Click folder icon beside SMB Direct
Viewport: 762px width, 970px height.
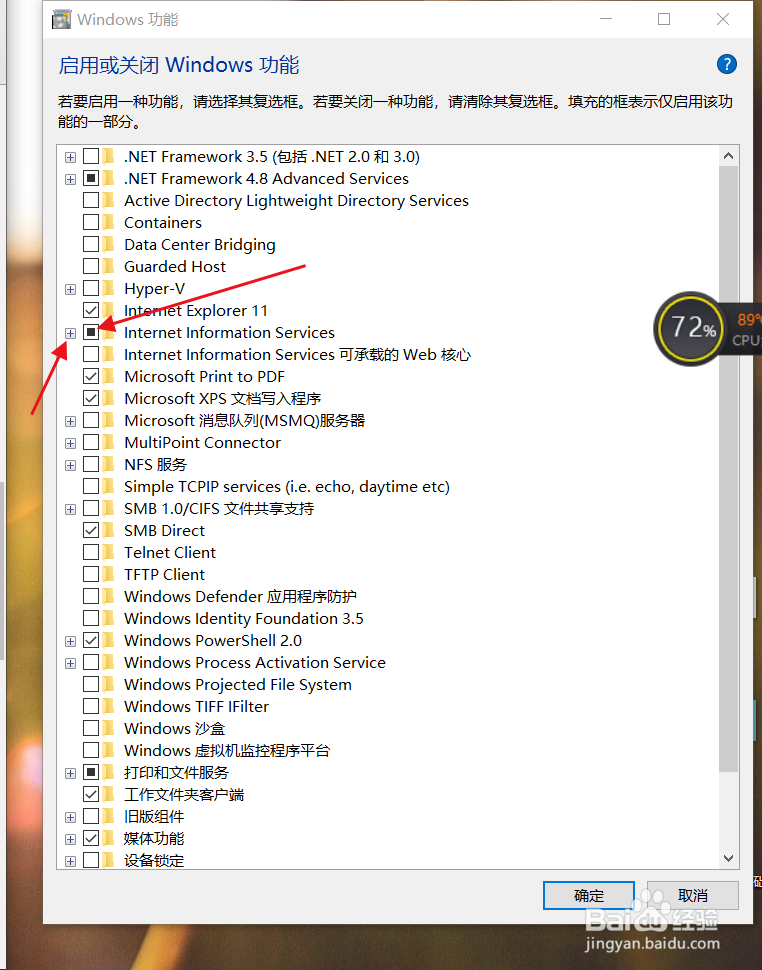pos(109,530)
